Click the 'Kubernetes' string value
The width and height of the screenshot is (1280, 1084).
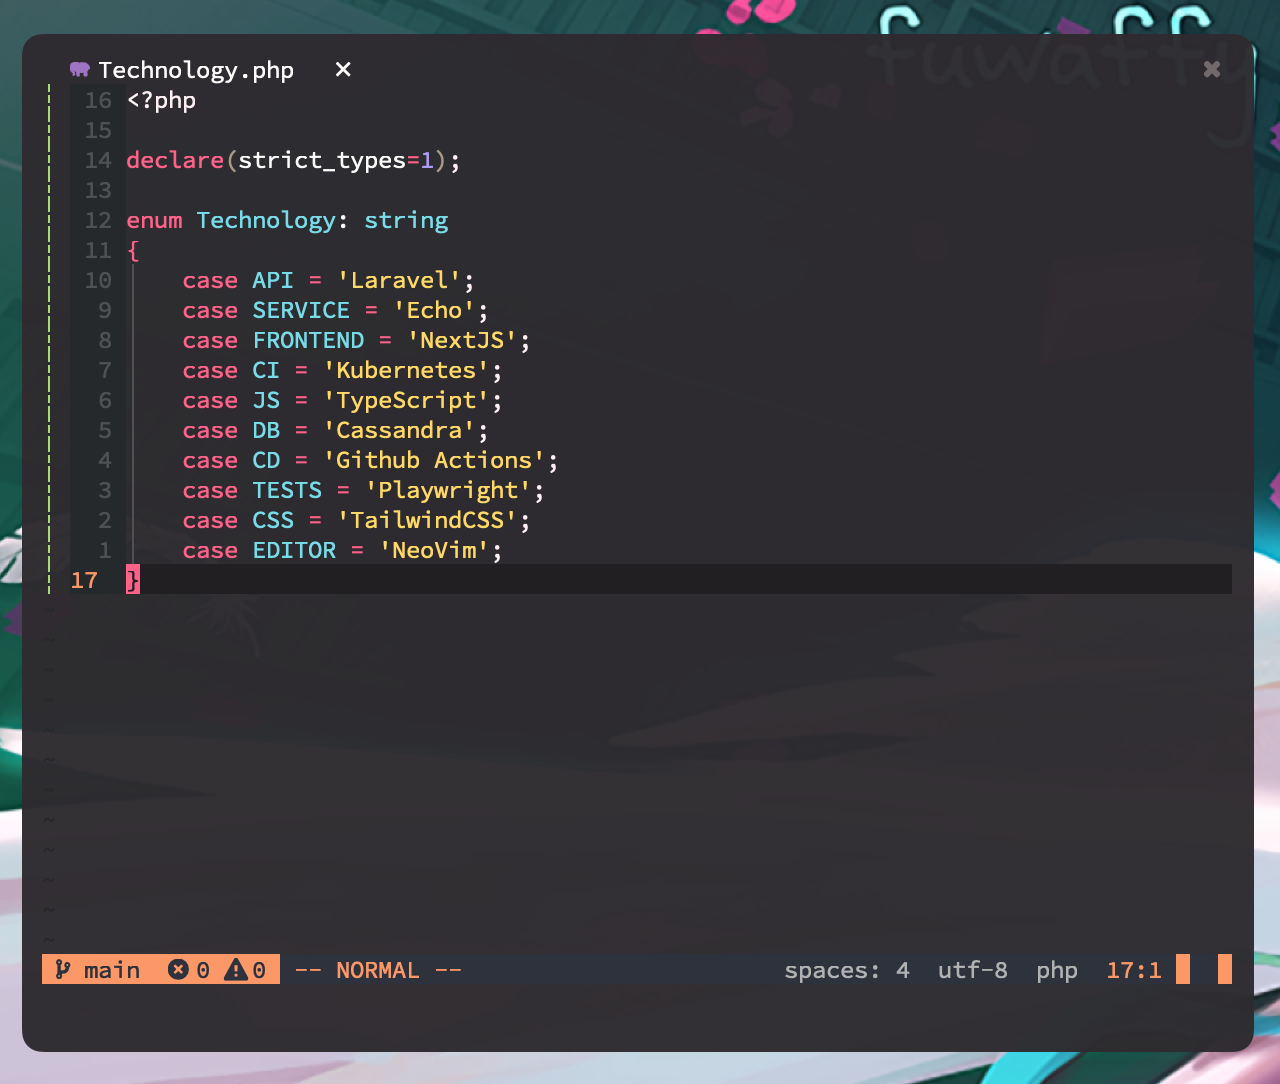406,370
